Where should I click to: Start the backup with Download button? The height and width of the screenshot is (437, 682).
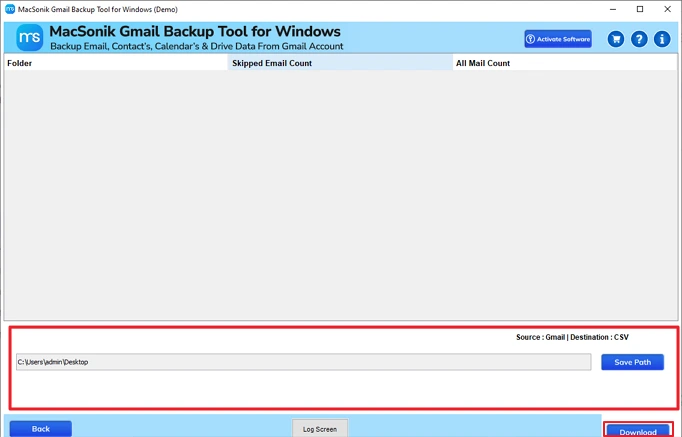tap(638, 431)
